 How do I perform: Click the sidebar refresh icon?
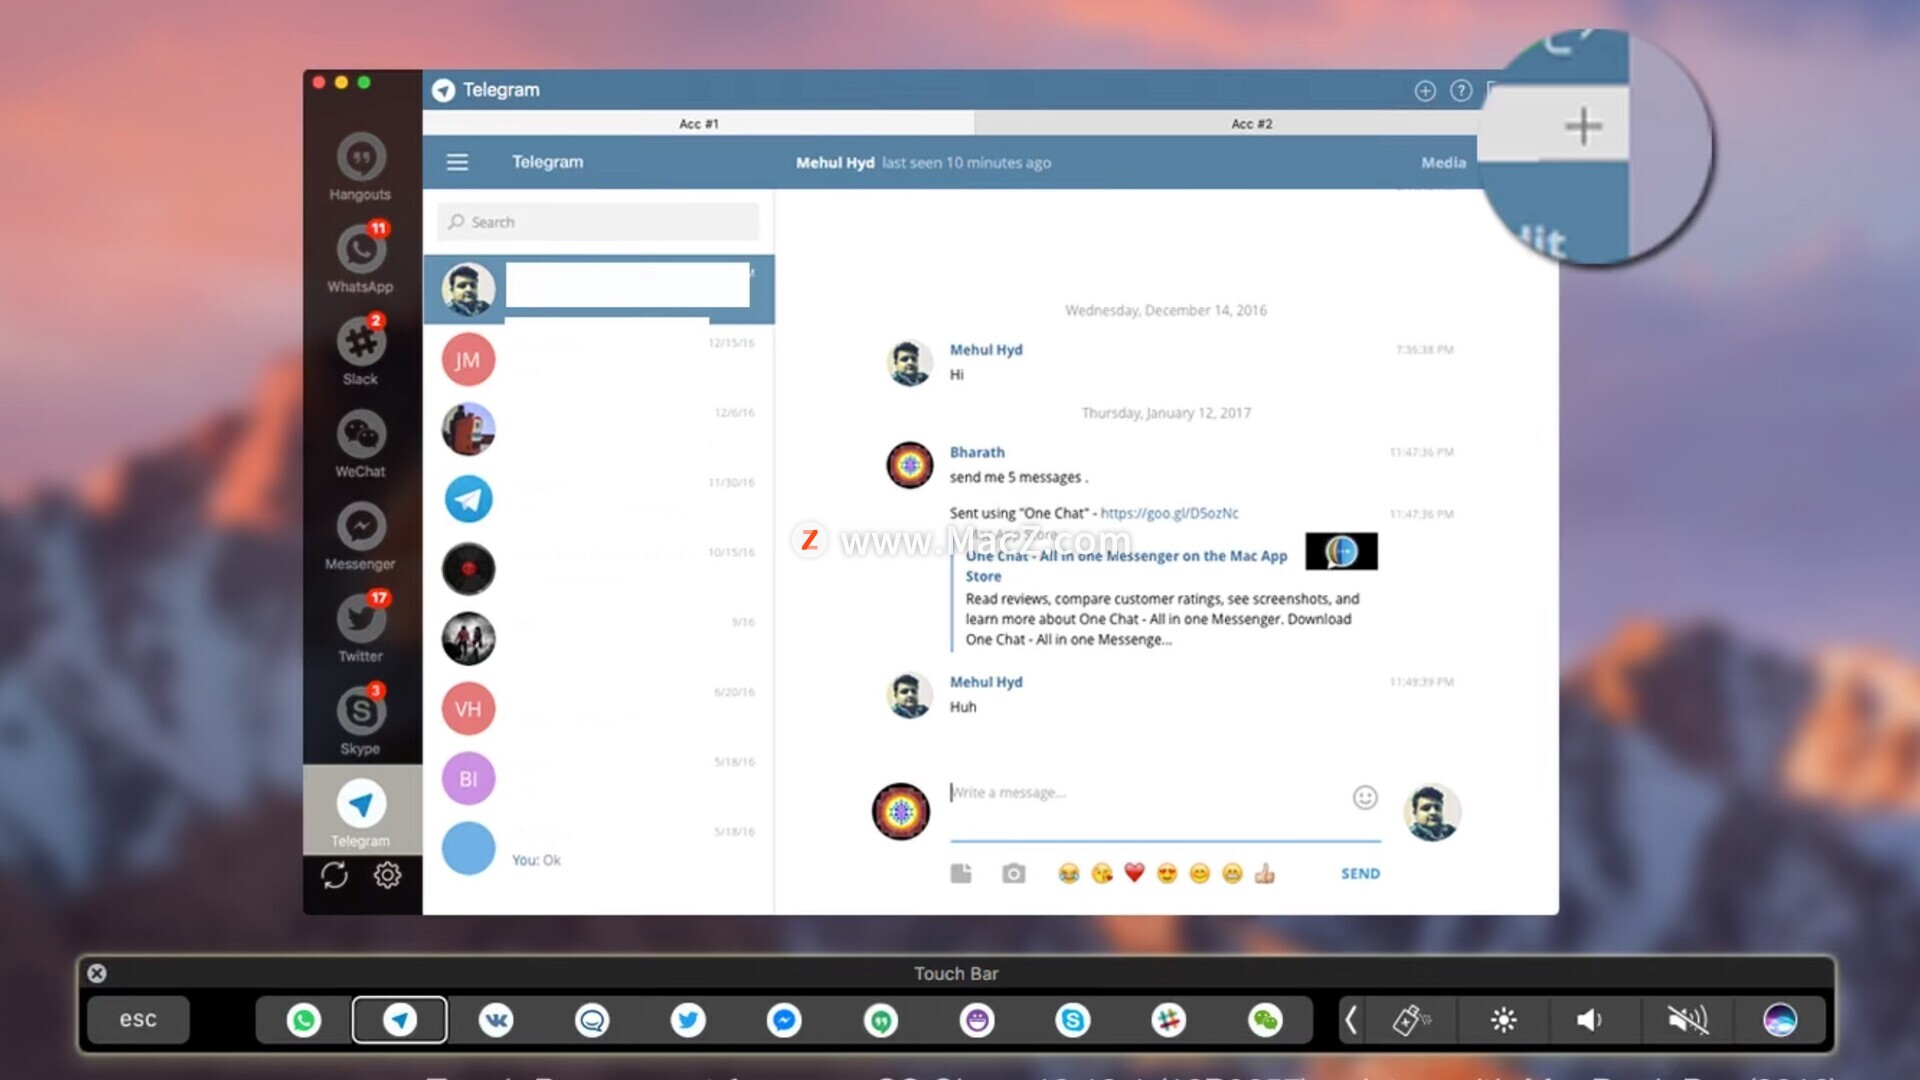click(334, 876)
